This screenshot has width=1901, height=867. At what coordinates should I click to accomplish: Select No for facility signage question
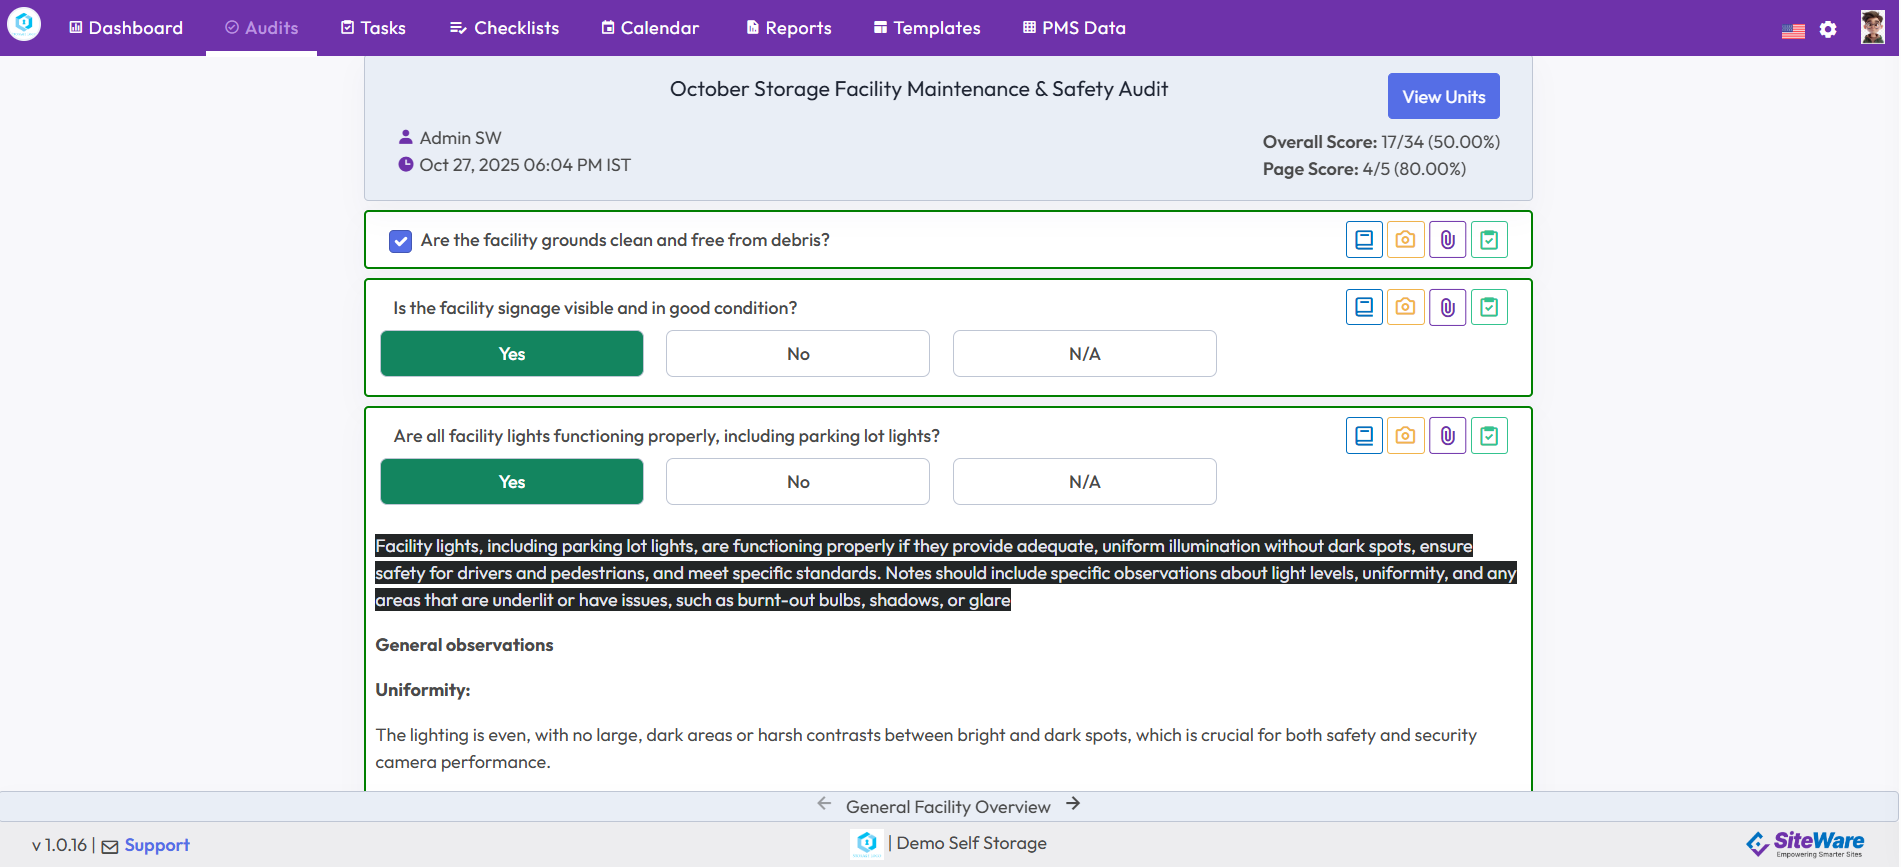(x=797, y=354)
